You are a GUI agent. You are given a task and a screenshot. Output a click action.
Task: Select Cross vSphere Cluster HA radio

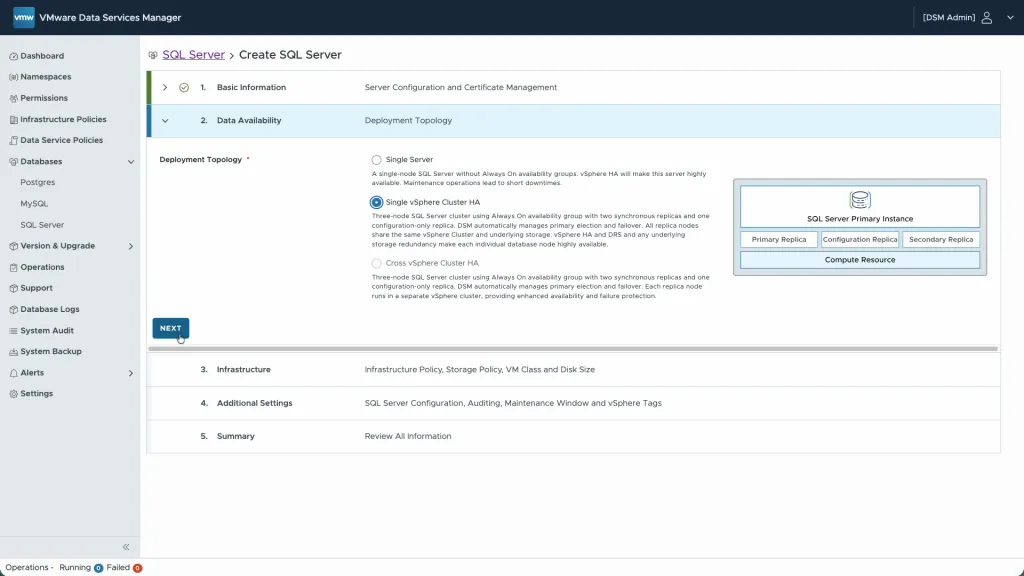click(376, 263)
